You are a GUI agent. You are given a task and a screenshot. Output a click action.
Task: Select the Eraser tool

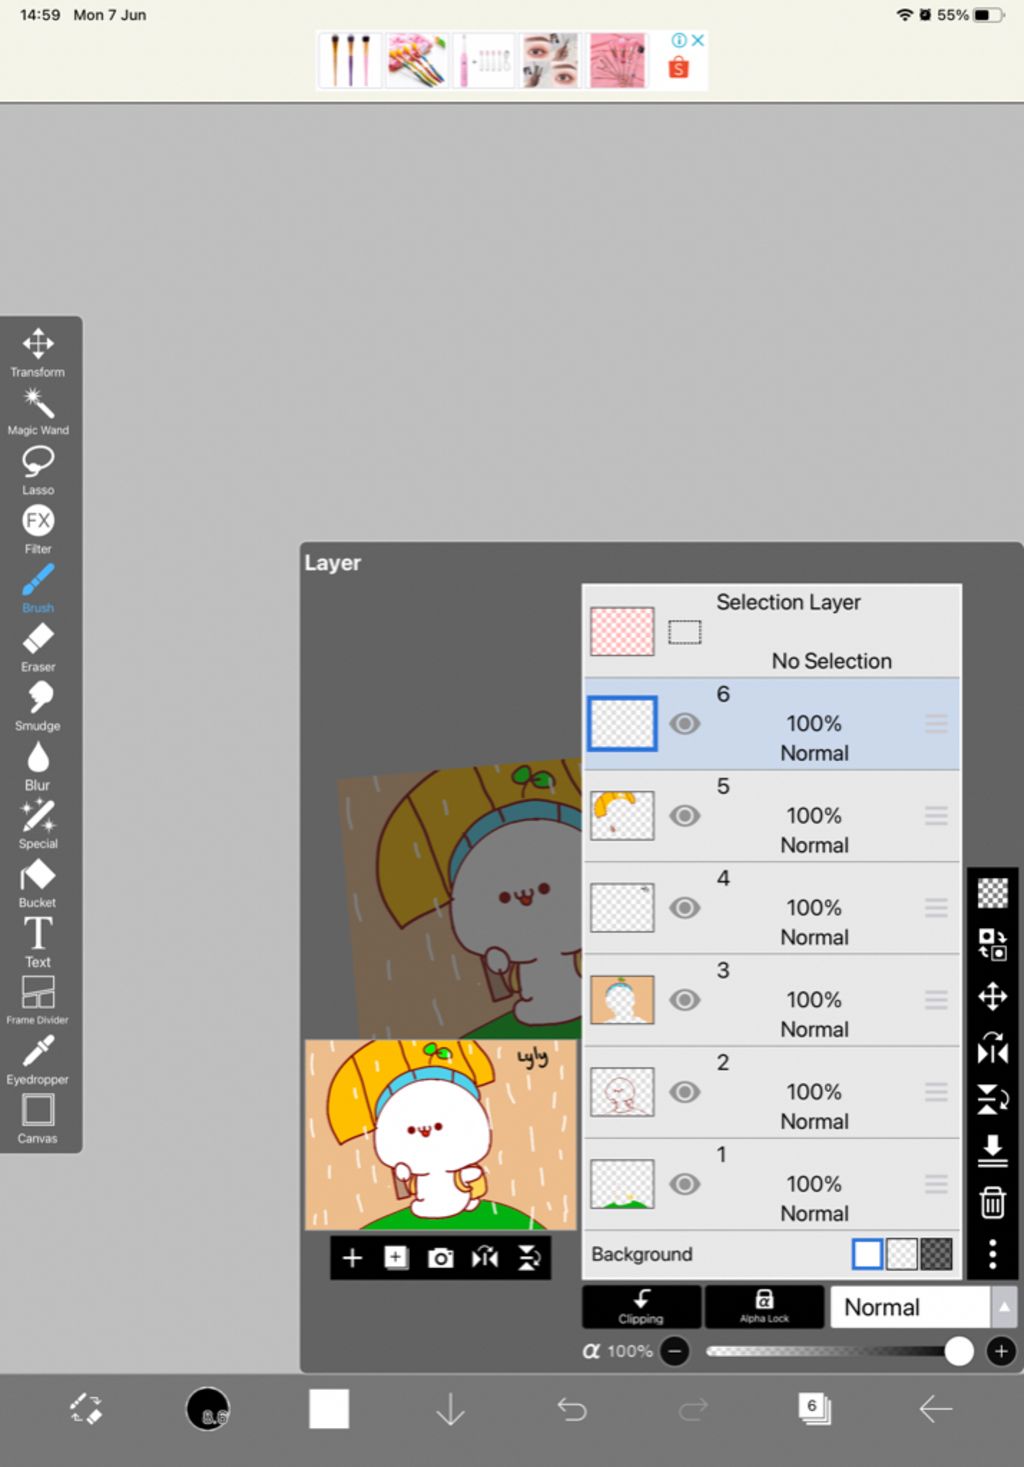point(38,647)
